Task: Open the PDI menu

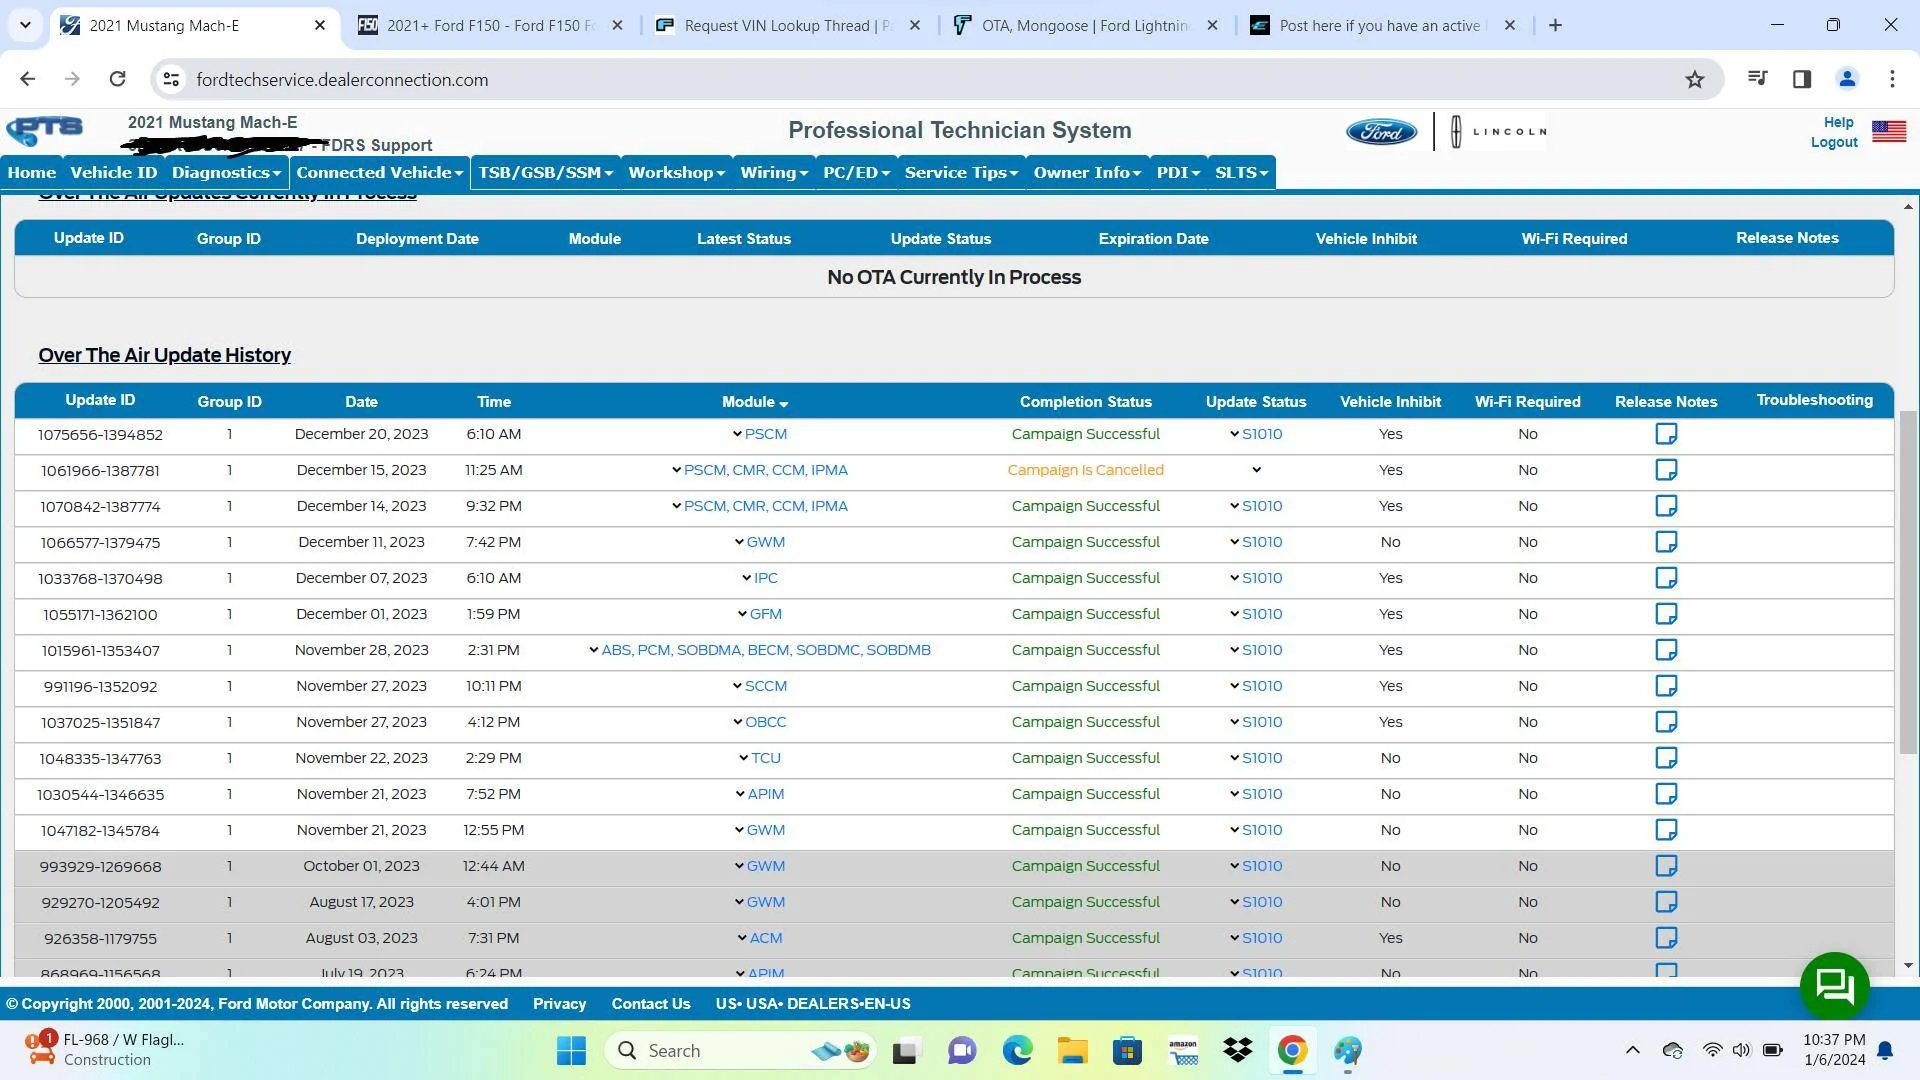Action: pos(1178,173)
